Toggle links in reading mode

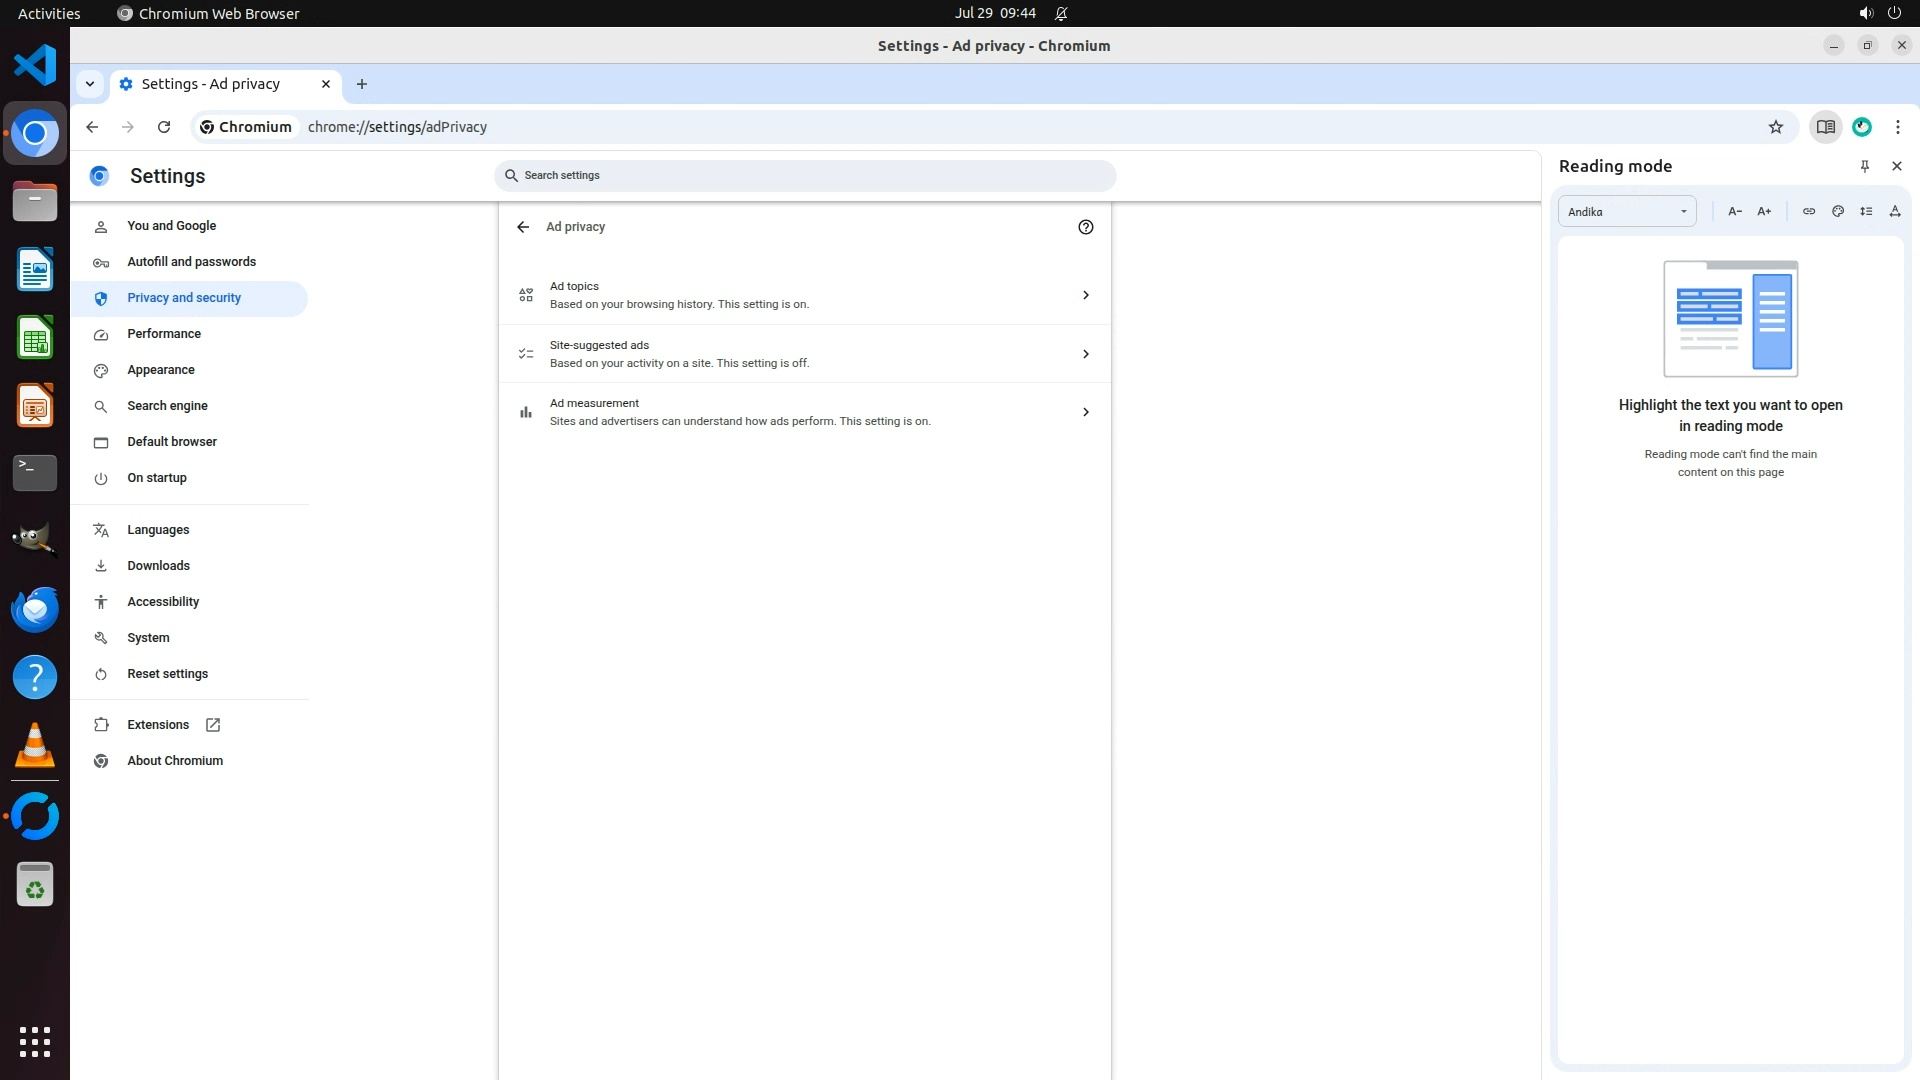(x=1809, y=211)
